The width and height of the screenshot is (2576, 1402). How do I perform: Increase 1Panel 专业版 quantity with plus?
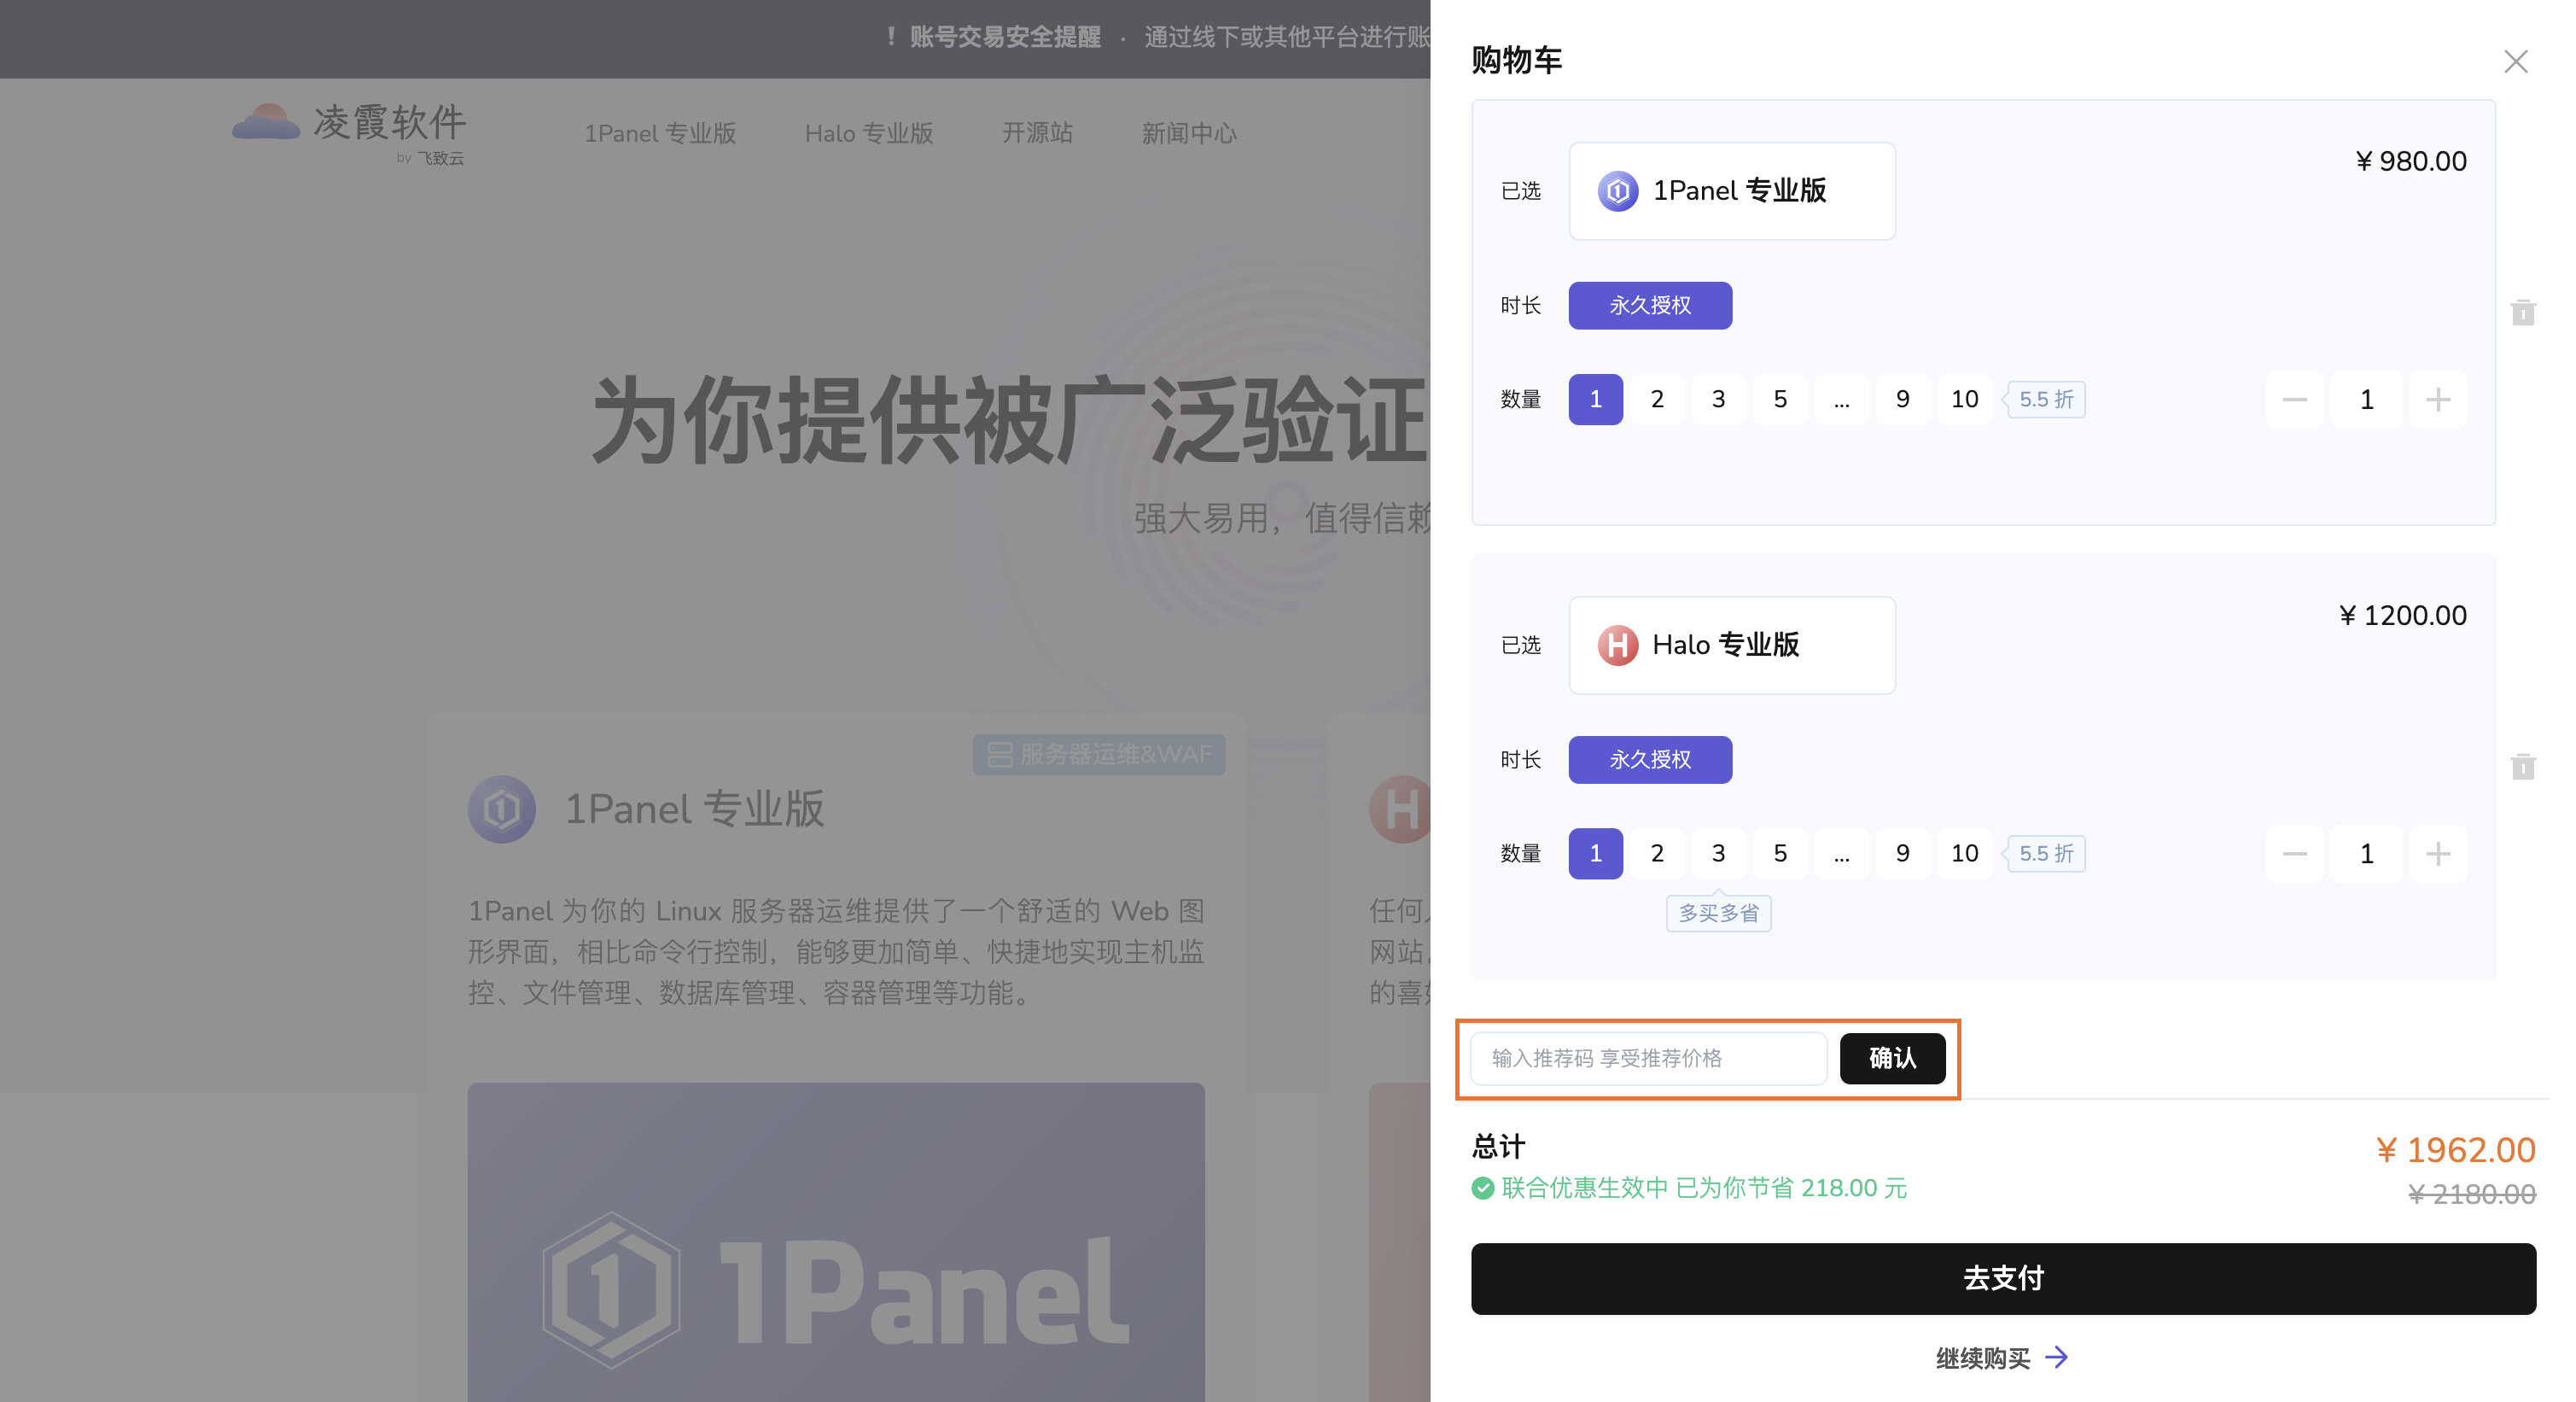tap(2438, 400)
